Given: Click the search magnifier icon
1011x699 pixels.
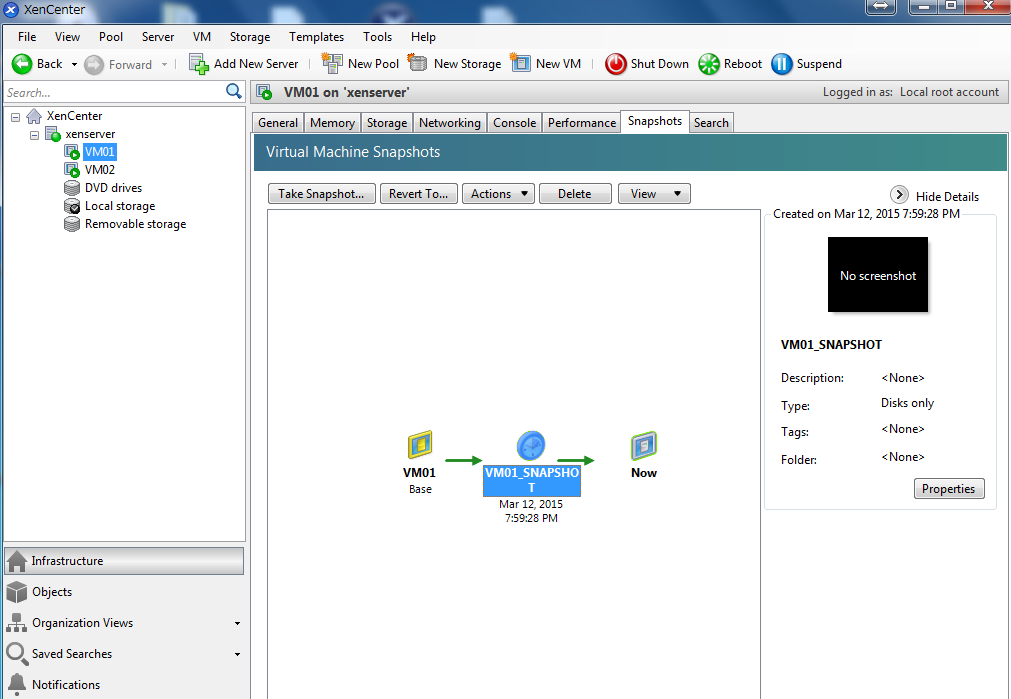Looking at the screenshot, I should [x=233, y=92].
